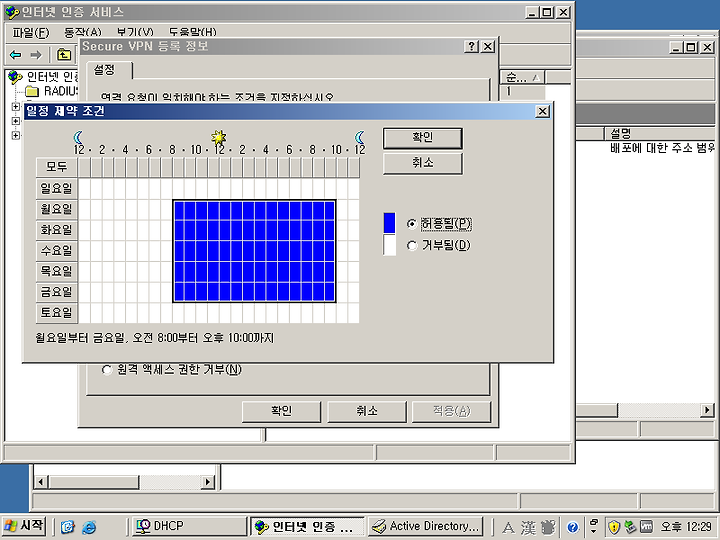Viewport: 720px width, 540px height.
Task: Open the Help (도움말) menu
Action: click(x=192, y=32)
